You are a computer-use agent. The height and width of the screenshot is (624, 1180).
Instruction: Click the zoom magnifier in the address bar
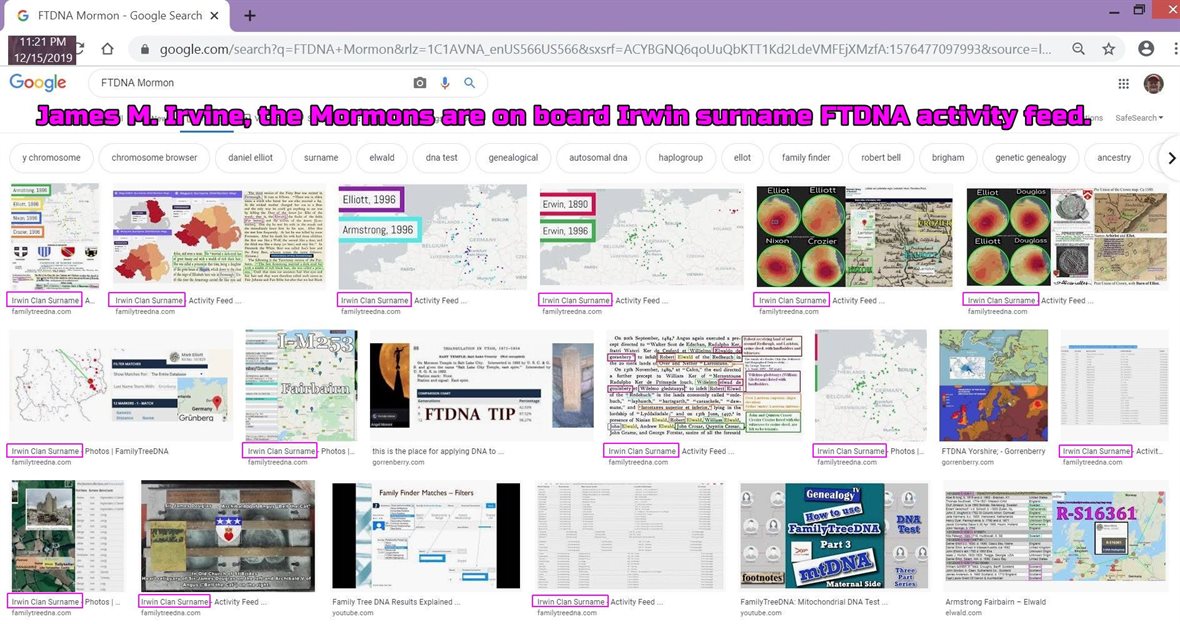1079,49
